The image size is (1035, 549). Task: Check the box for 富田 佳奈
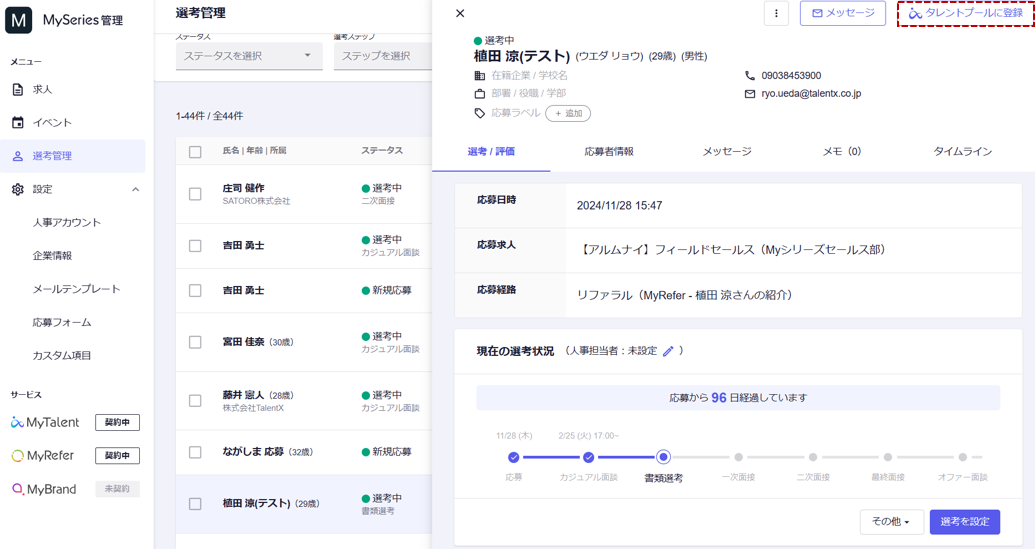point(195,342)
